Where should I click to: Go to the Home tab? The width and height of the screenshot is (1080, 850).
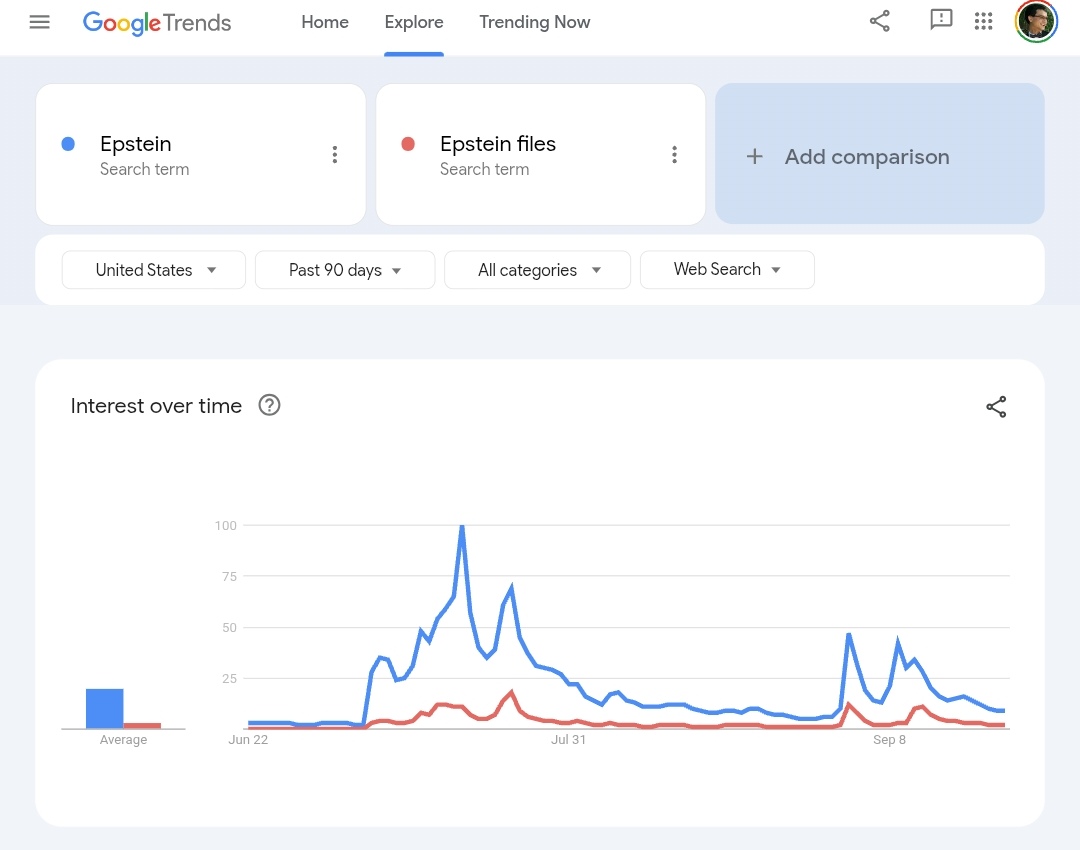pos(325,22)
